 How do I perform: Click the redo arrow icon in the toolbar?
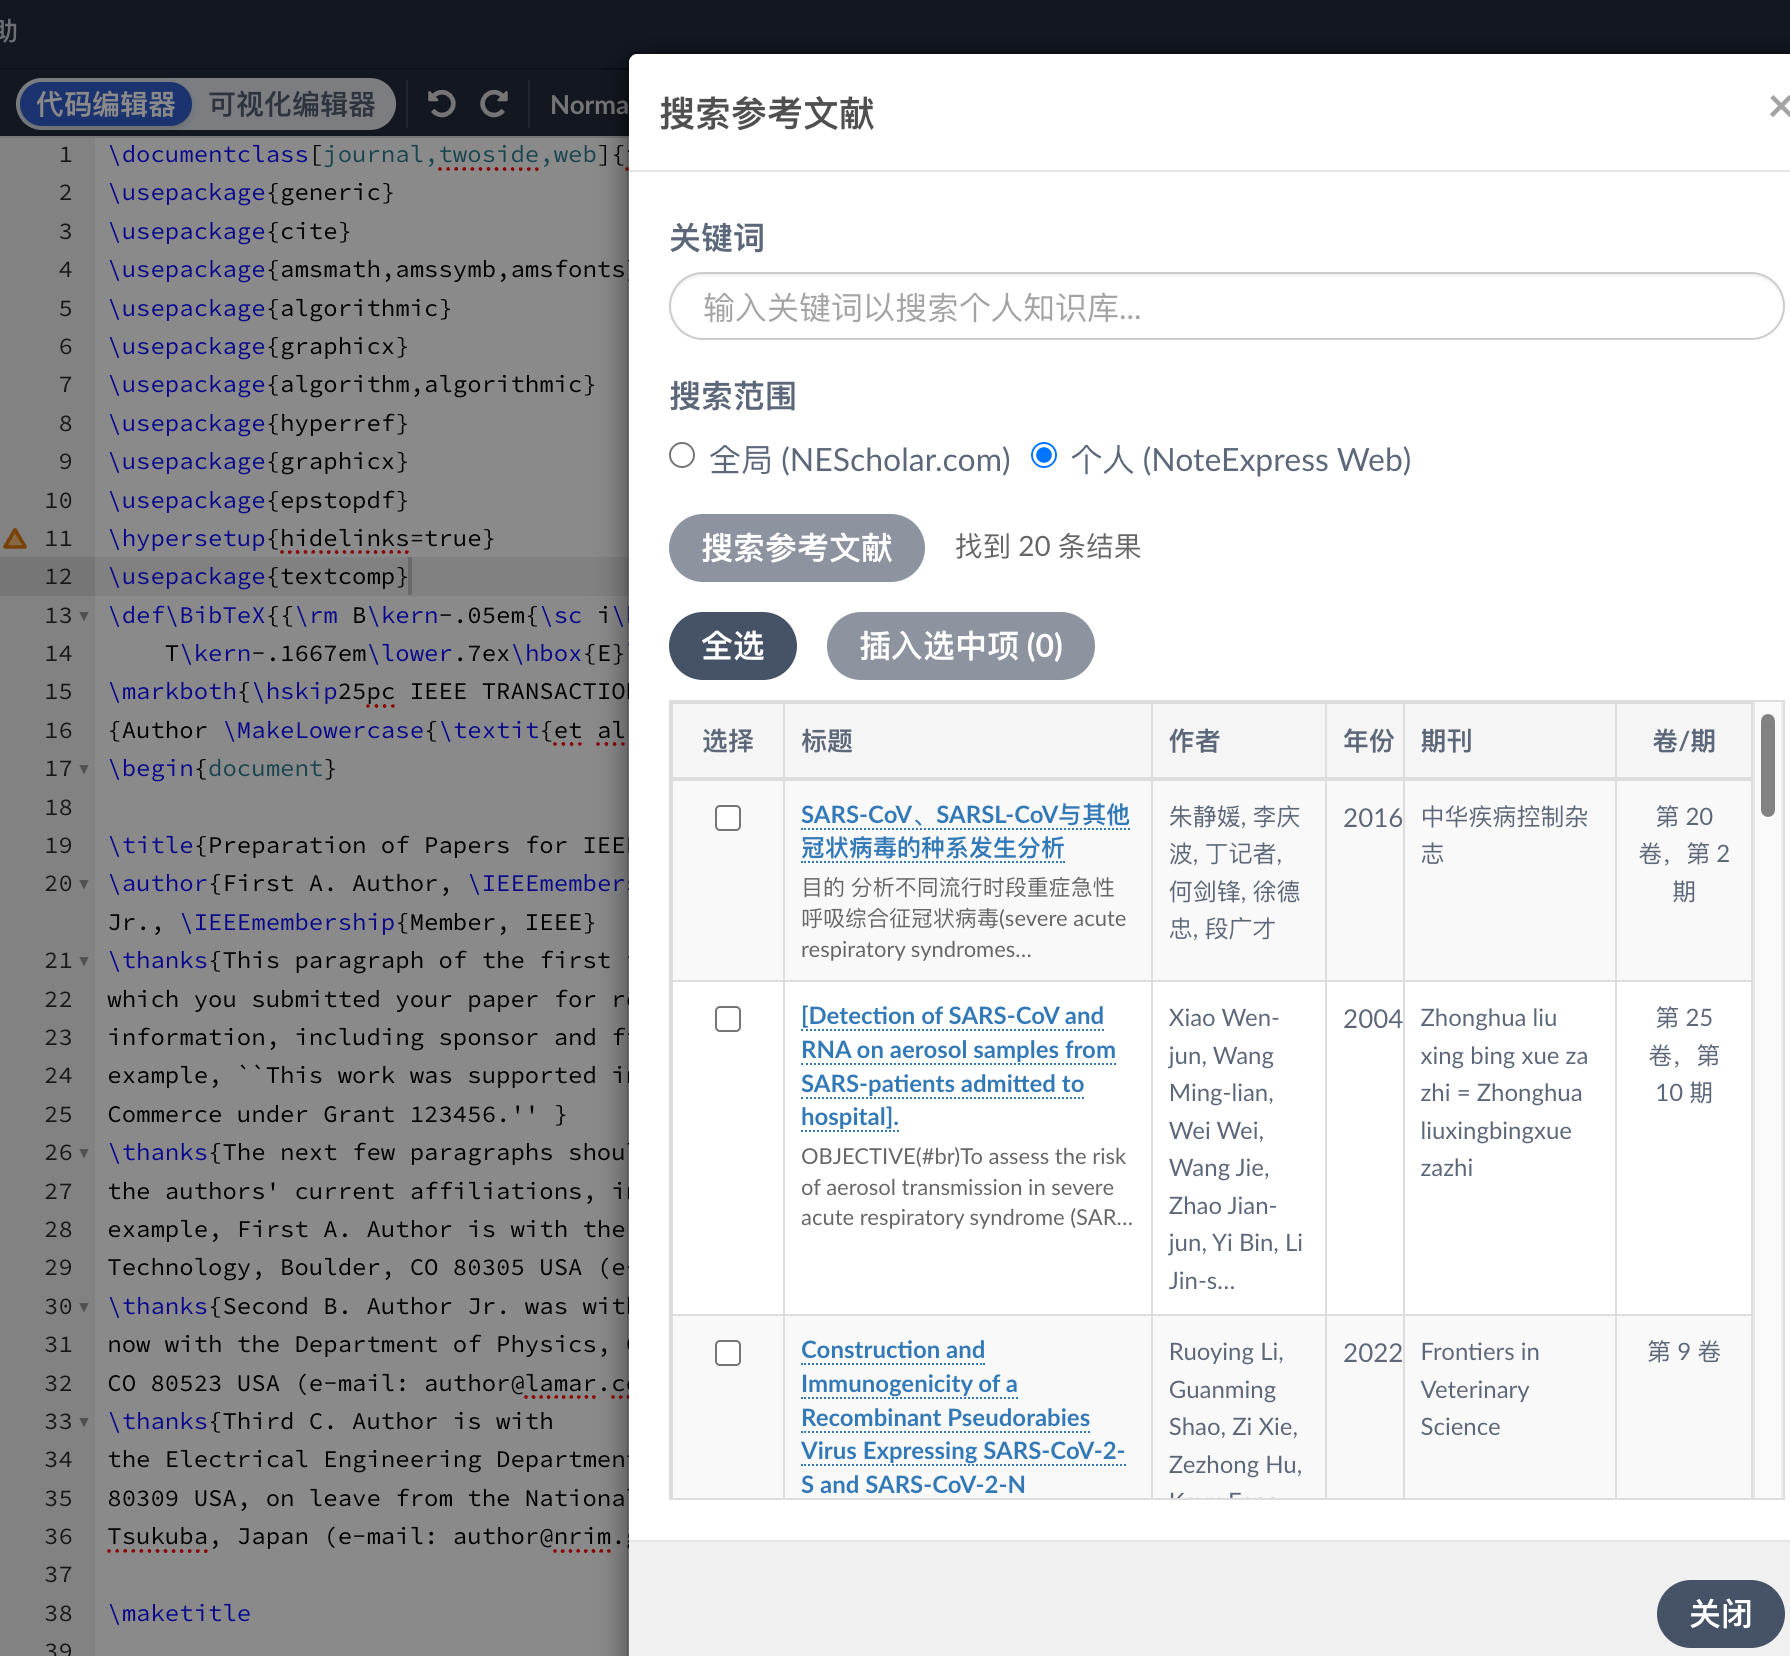[494, 104]
